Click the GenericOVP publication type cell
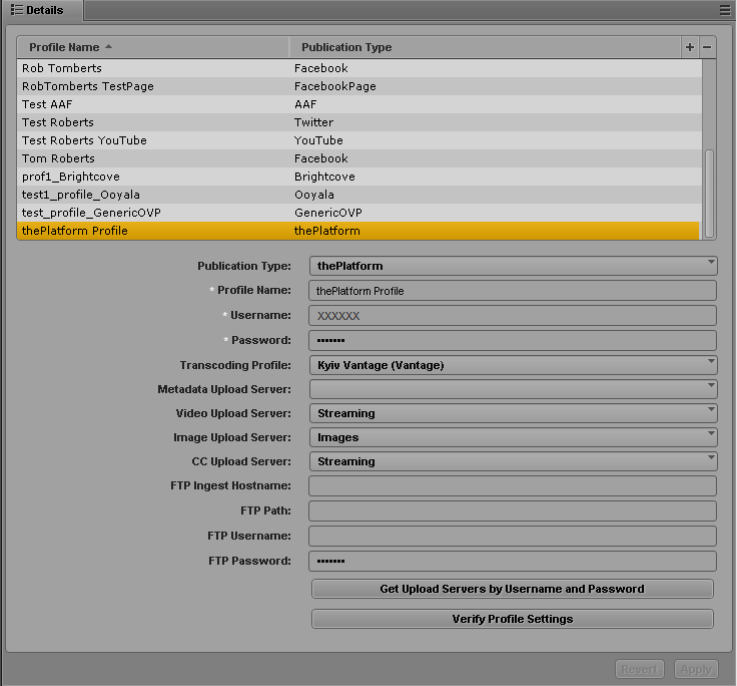Image resolution: width=737 pixels, height=686 pixels. point(328,213)
